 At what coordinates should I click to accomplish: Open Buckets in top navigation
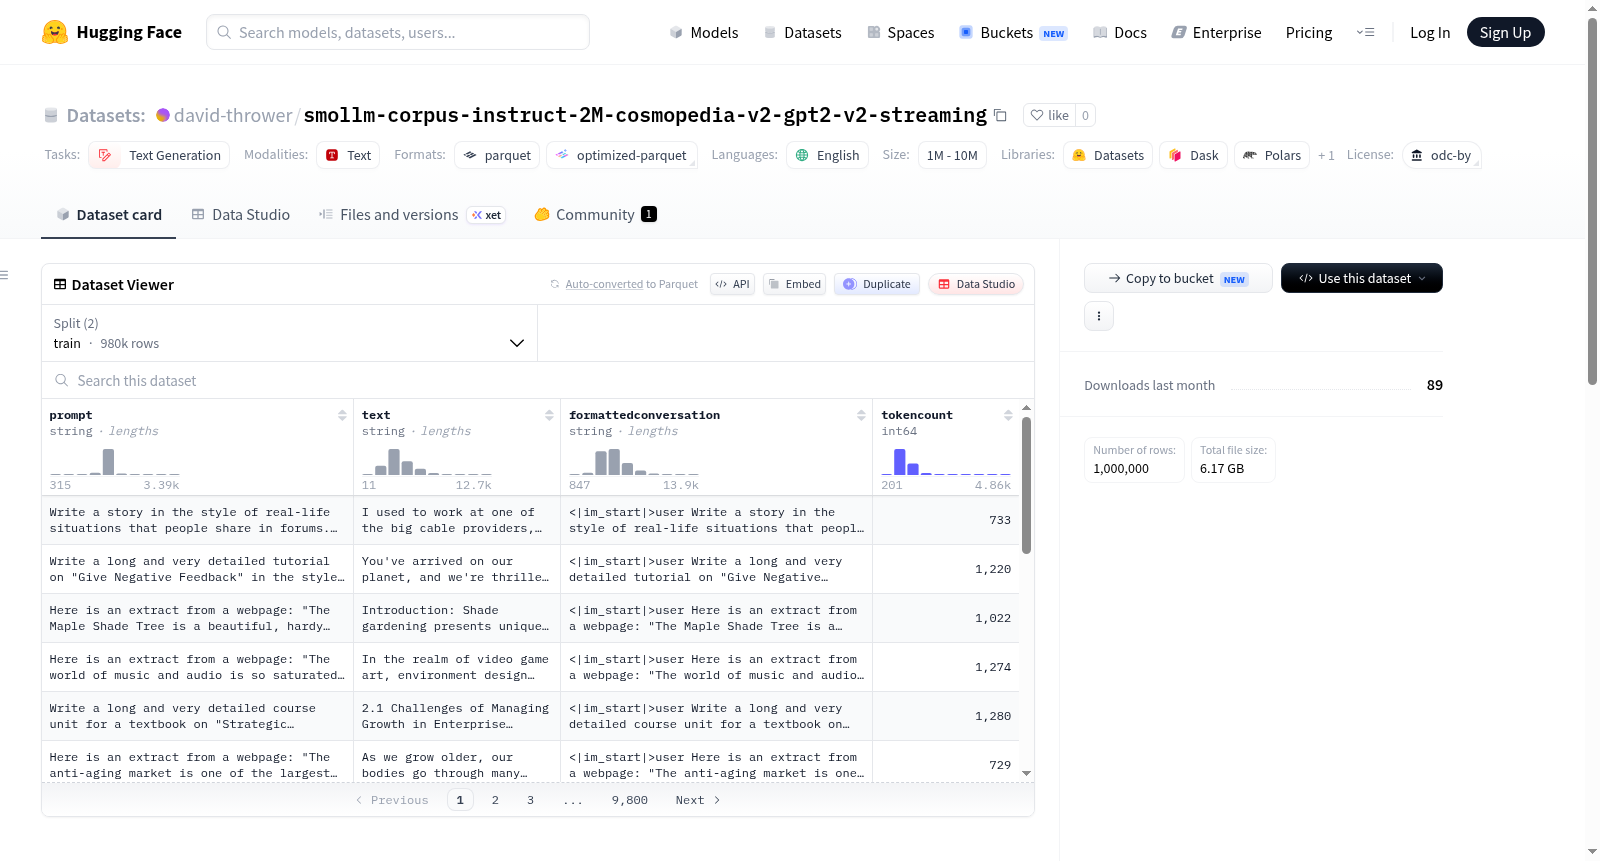point(1013,32)
